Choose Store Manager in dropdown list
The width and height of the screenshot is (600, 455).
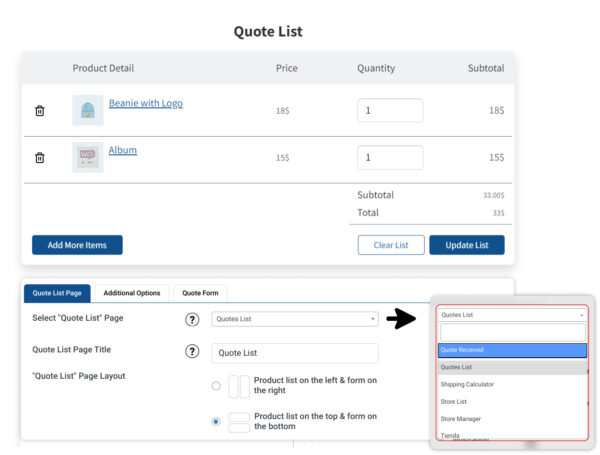(512, 419)
